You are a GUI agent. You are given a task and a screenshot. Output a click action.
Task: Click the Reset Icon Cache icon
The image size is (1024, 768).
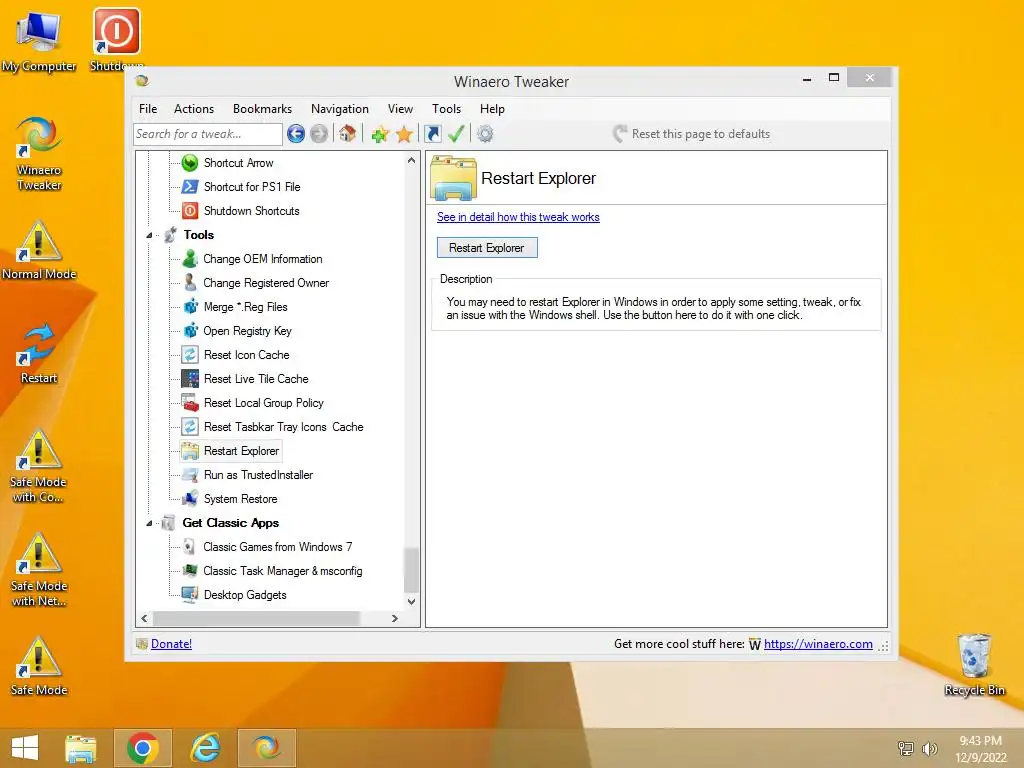click(189, 355)
